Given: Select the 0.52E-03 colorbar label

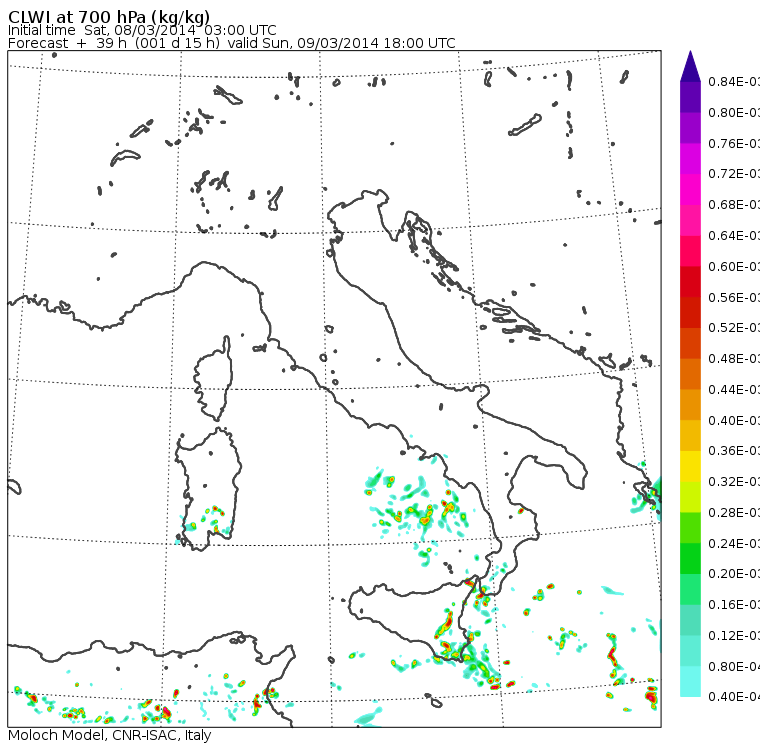Looking at the screenshot, I should click(x=734, y=328).
